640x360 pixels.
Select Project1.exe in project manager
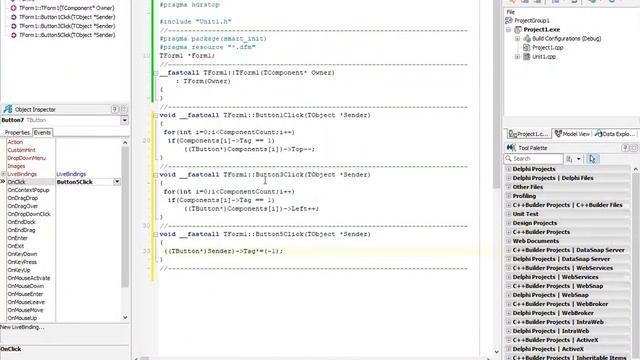pos(542,30)
